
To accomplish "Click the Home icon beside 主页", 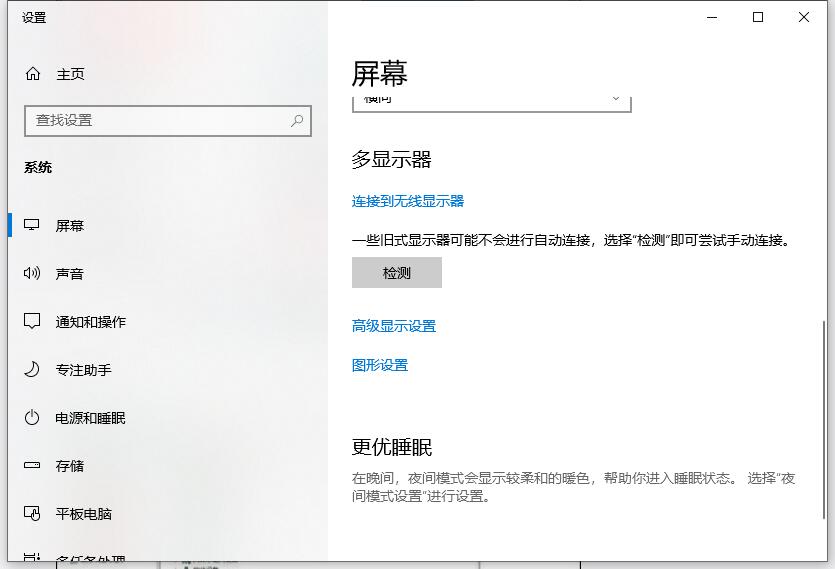I will 33,74.
